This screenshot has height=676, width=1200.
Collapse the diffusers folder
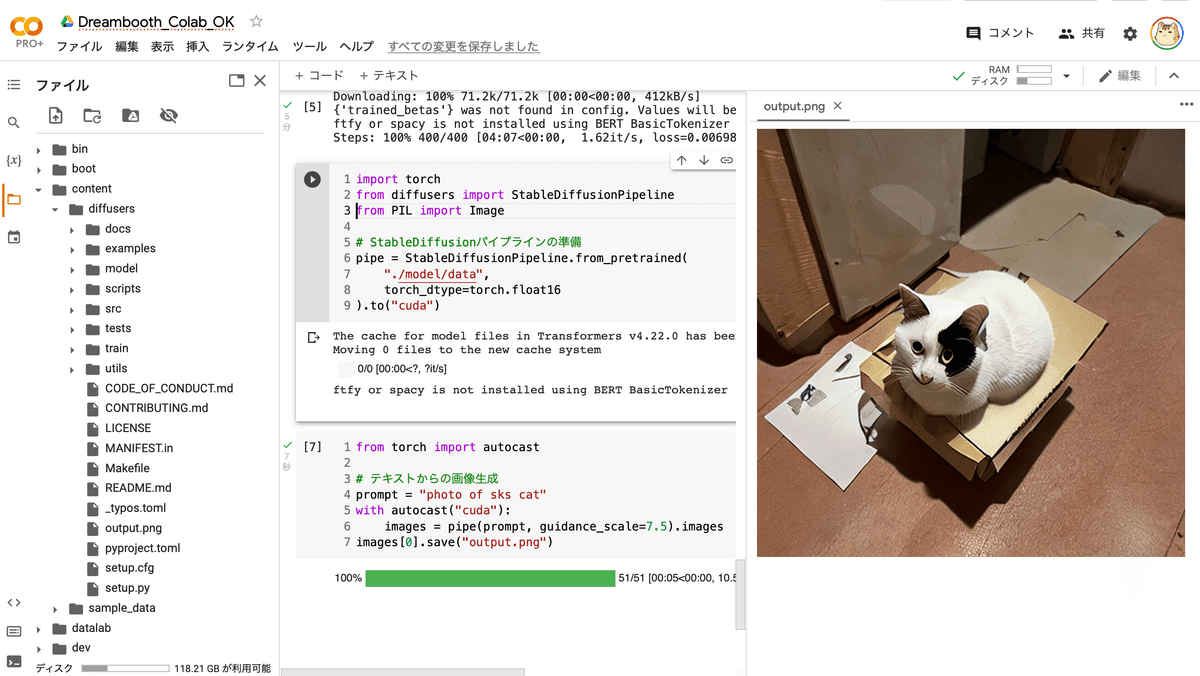56,209
